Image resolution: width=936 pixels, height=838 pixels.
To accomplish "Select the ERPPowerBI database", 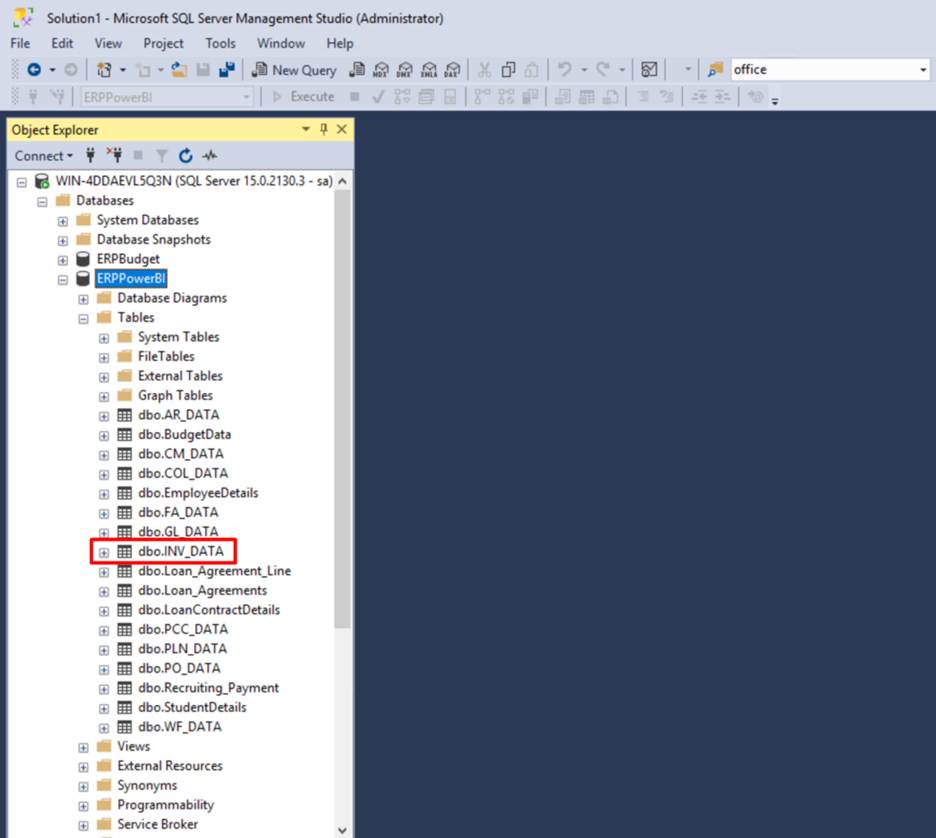I will click(131, 278).
